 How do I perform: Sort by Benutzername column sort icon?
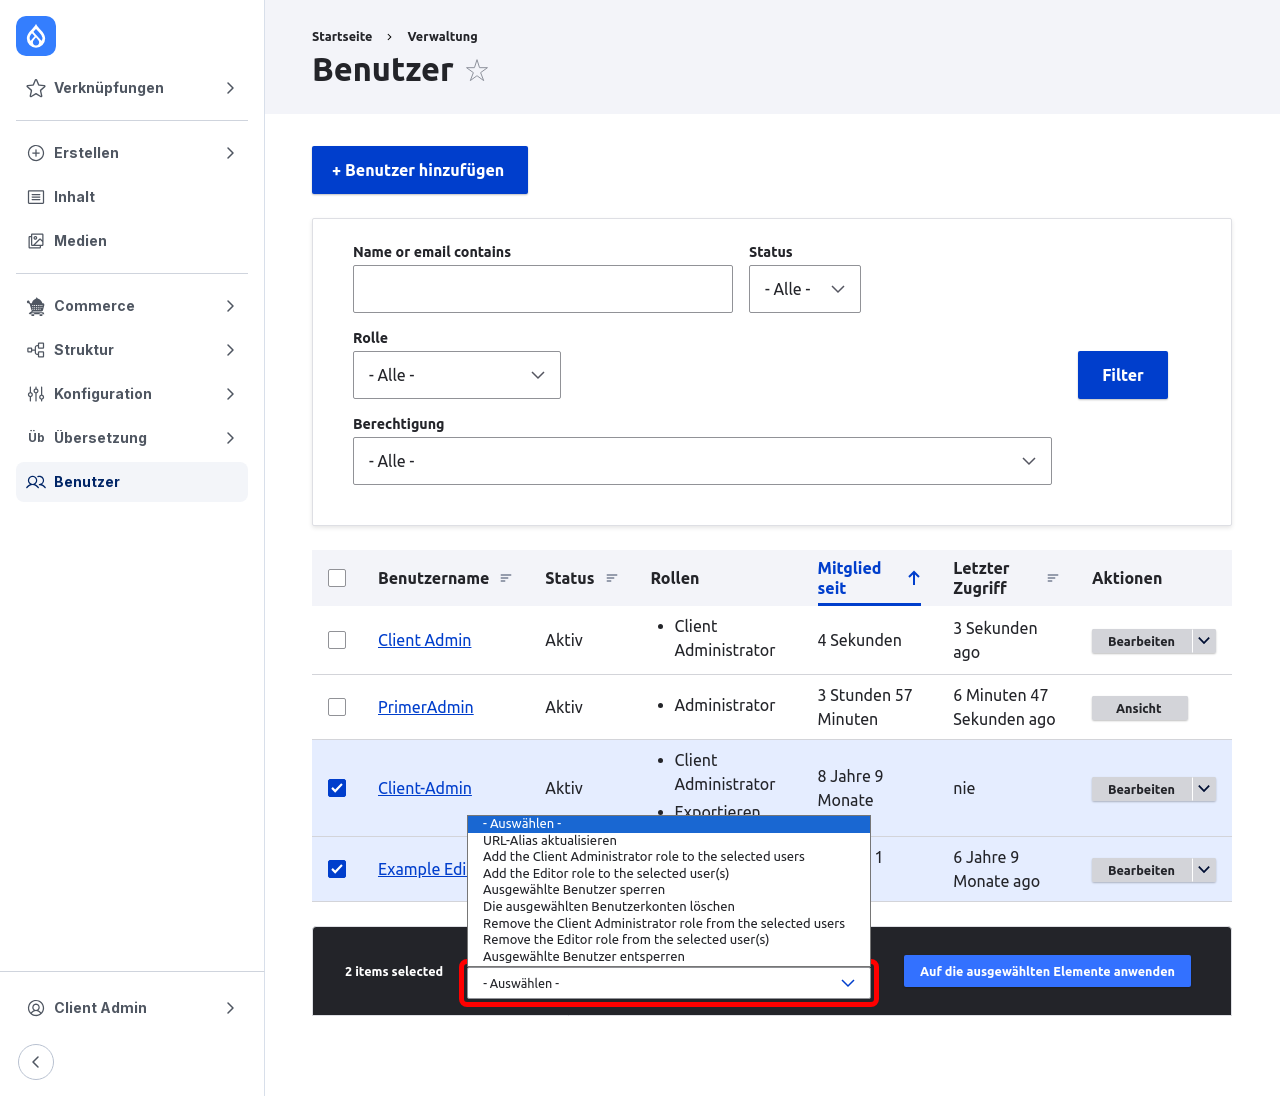pyautogui.click(x=506, y=578)
